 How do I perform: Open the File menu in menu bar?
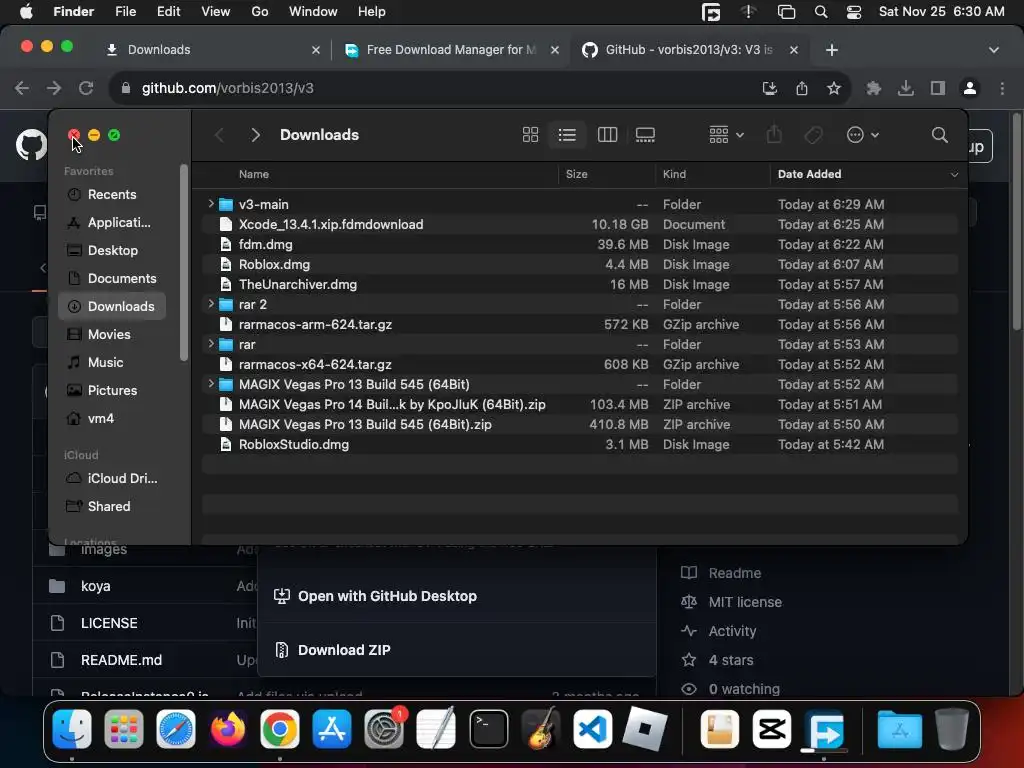click(125, 12)
